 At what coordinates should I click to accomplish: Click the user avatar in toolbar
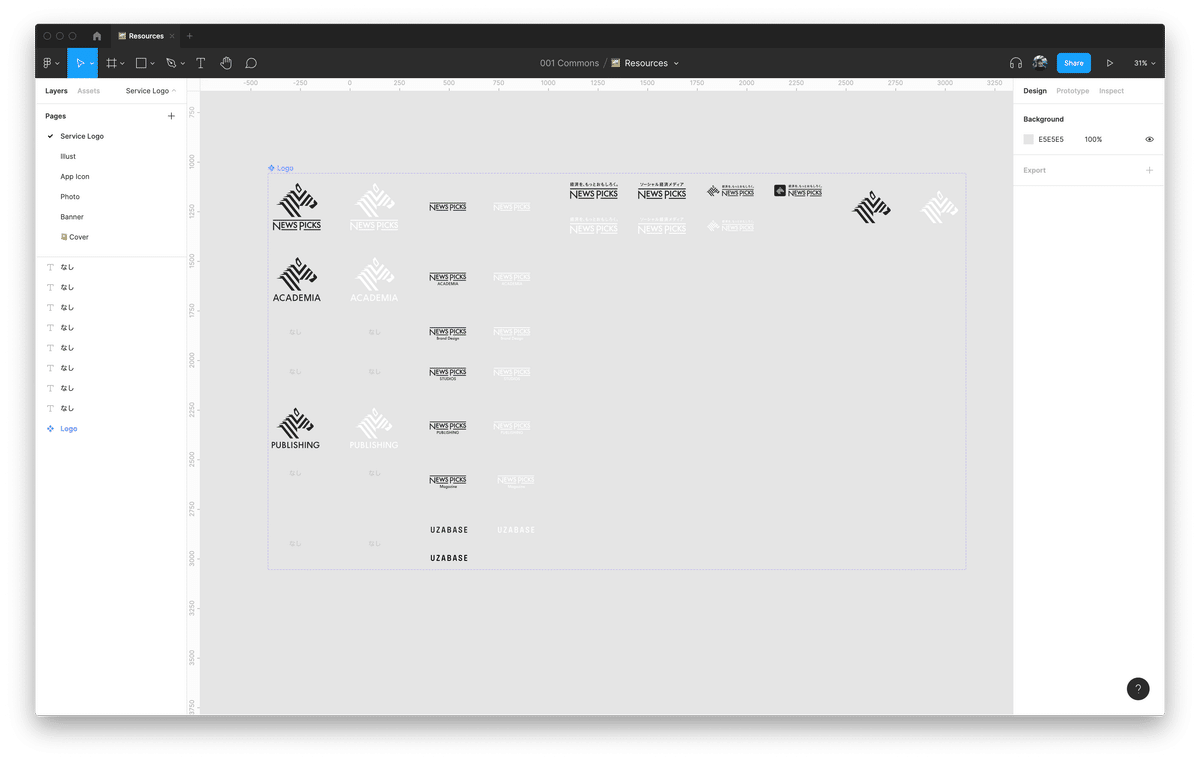[1040, 63]
